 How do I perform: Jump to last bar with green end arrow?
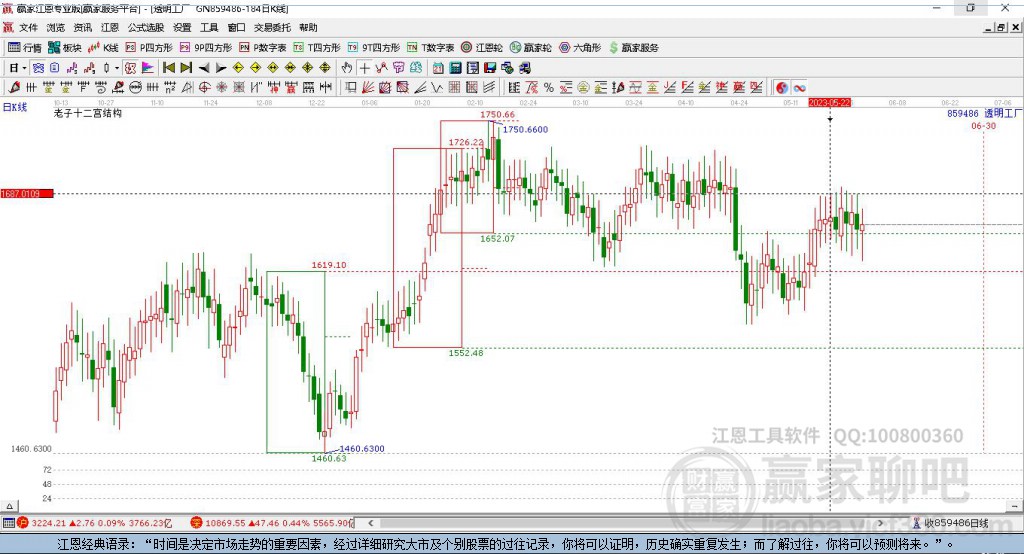[x=186, y=68]
